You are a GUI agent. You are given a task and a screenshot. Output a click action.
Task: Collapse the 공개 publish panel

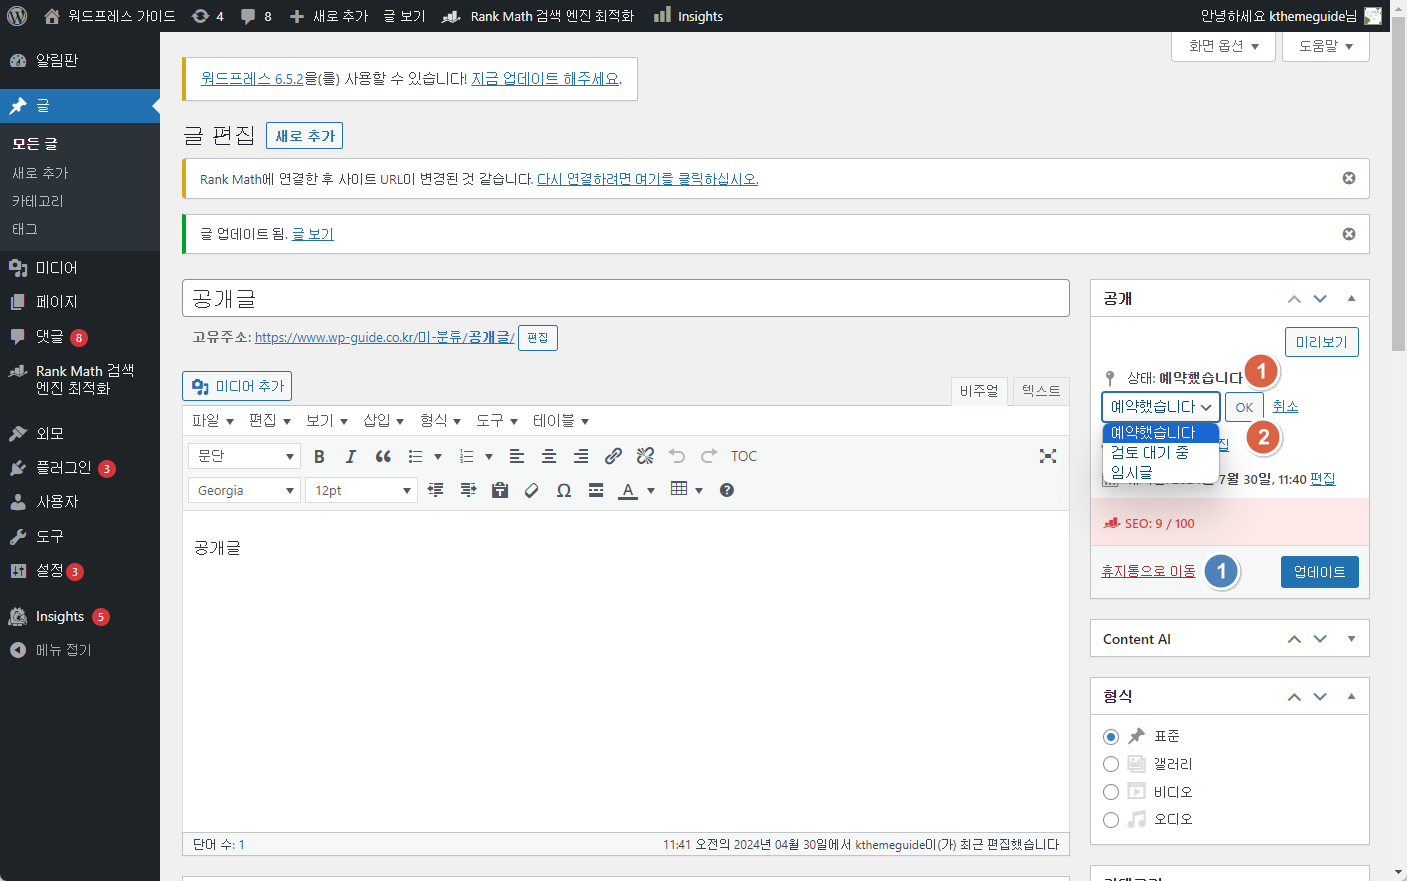pos(1351,299)
